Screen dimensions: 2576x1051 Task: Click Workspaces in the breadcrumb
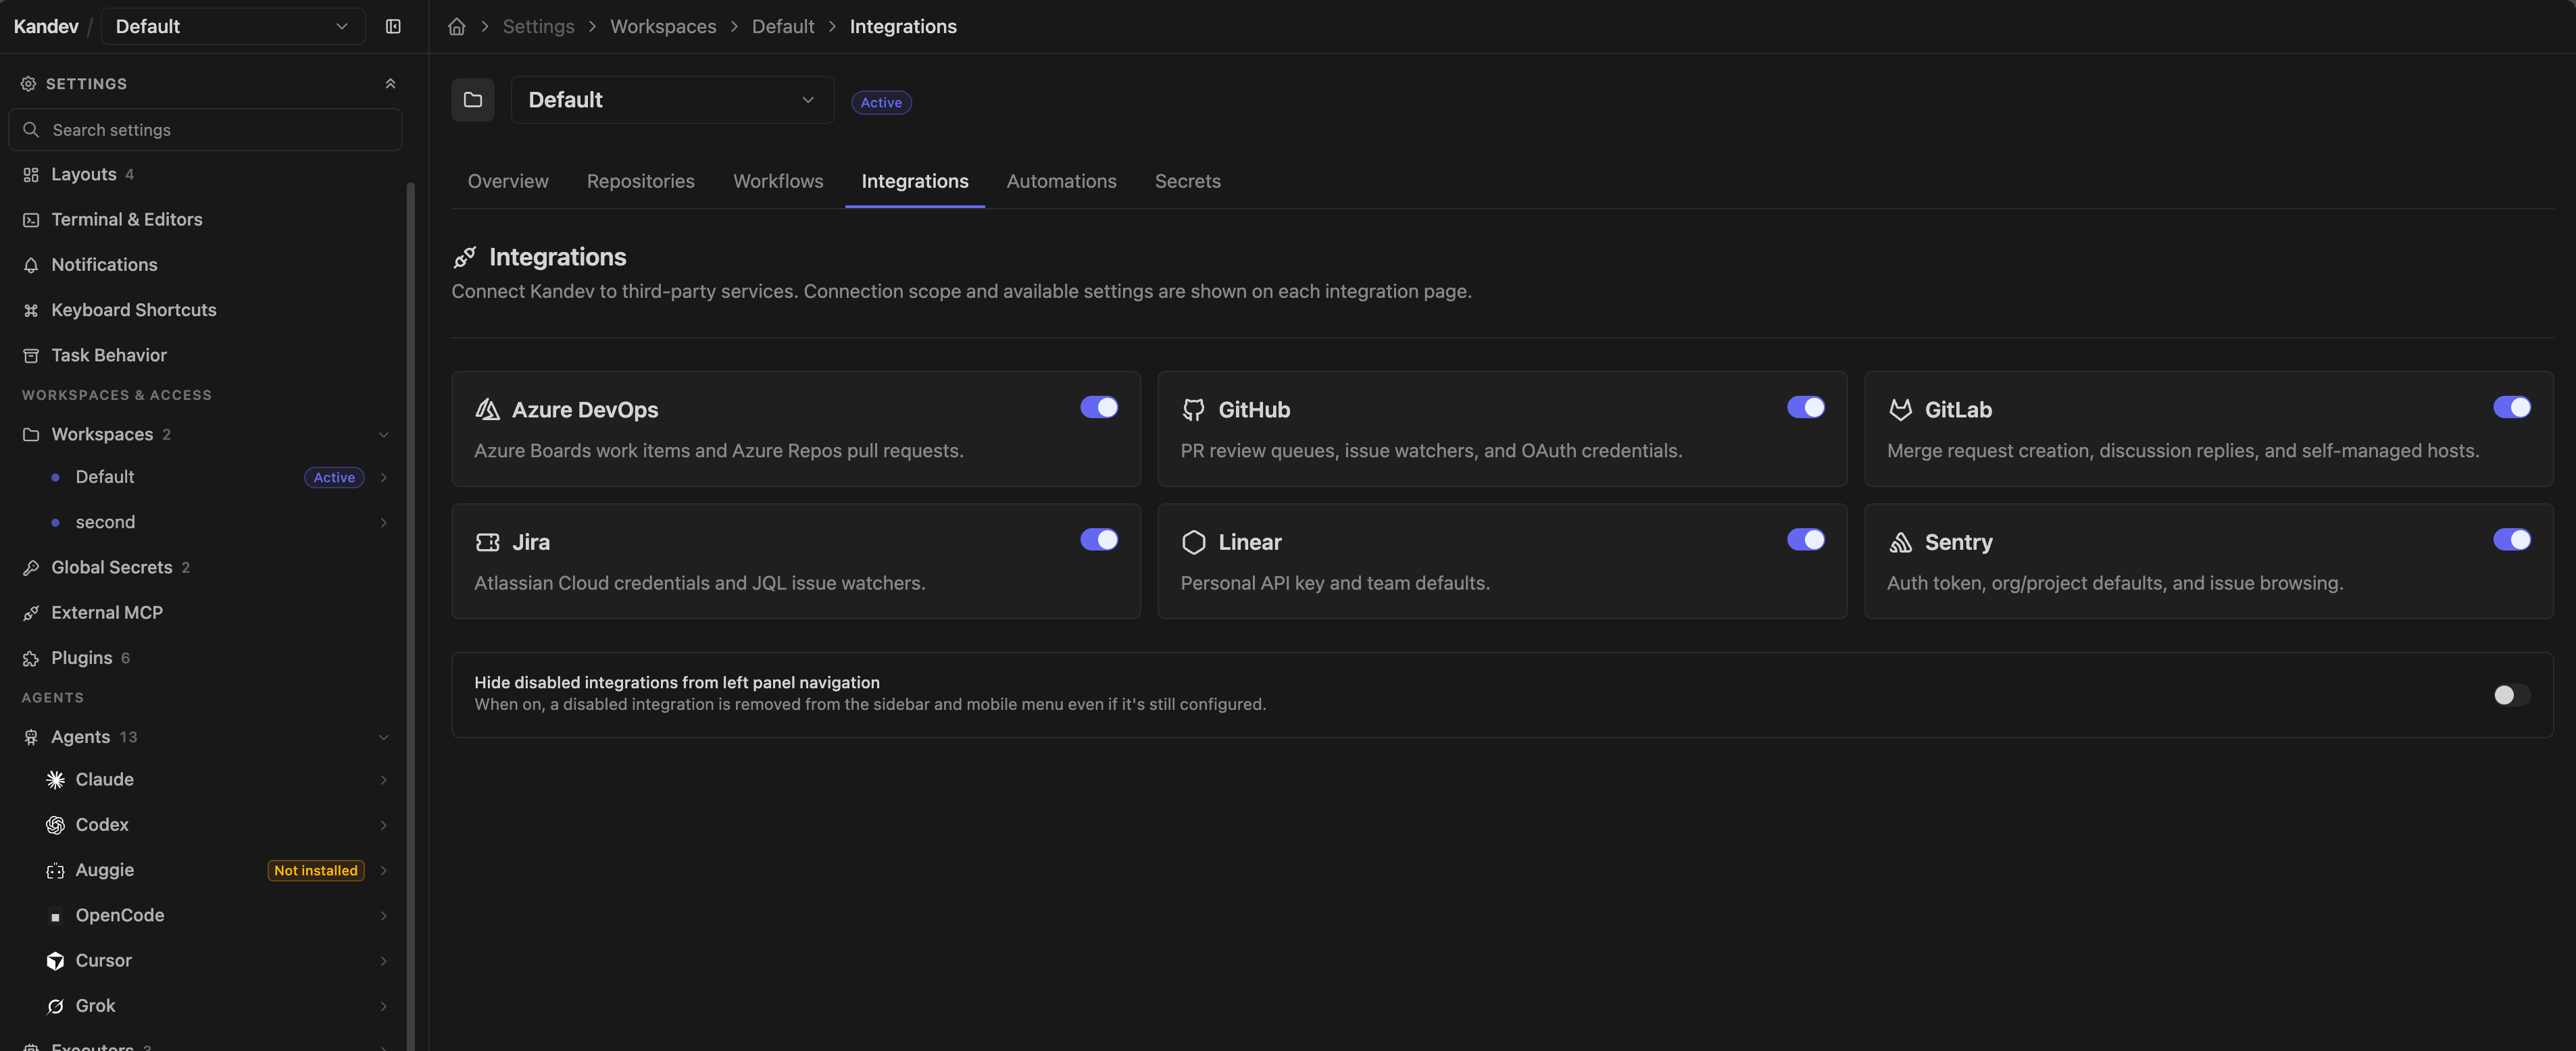pos(663,27)
